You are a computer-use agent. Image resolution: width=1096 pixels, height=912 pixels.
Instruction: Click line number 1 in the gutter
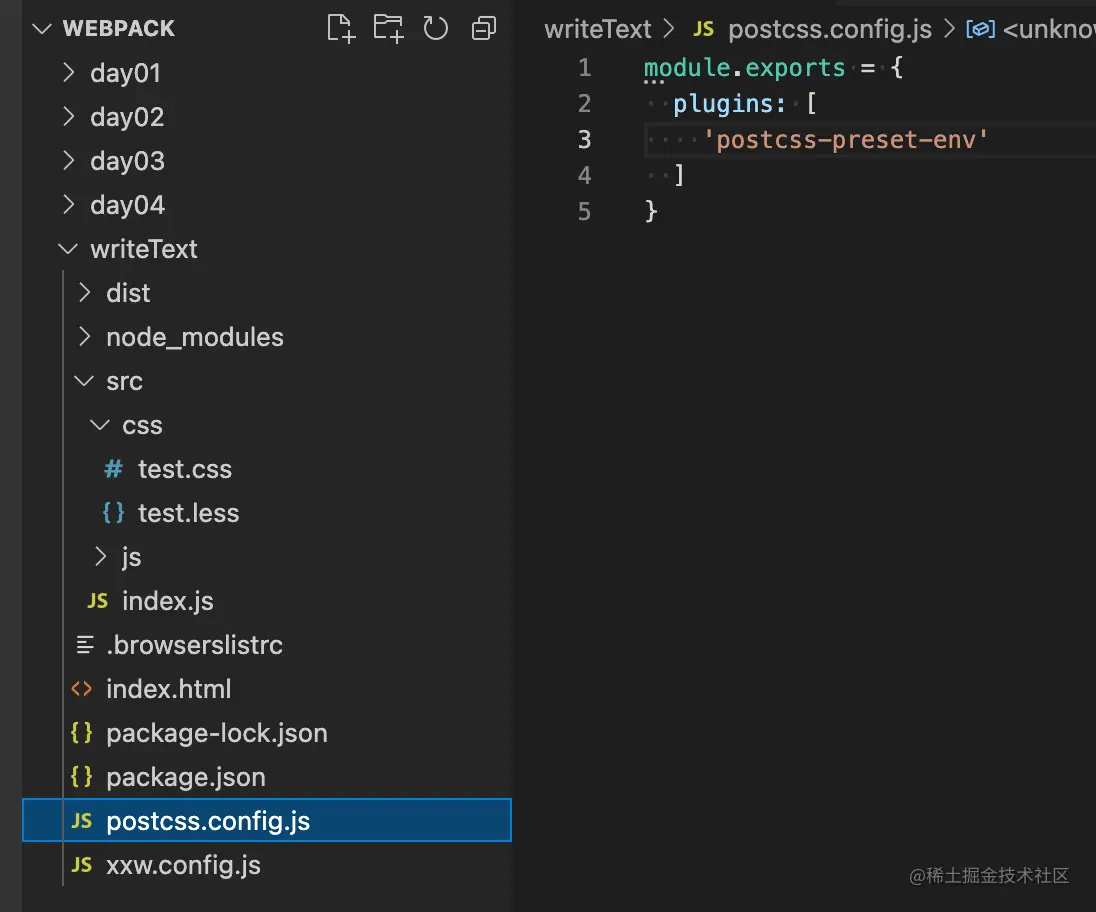pyautogui.click(x=584, y=68)
